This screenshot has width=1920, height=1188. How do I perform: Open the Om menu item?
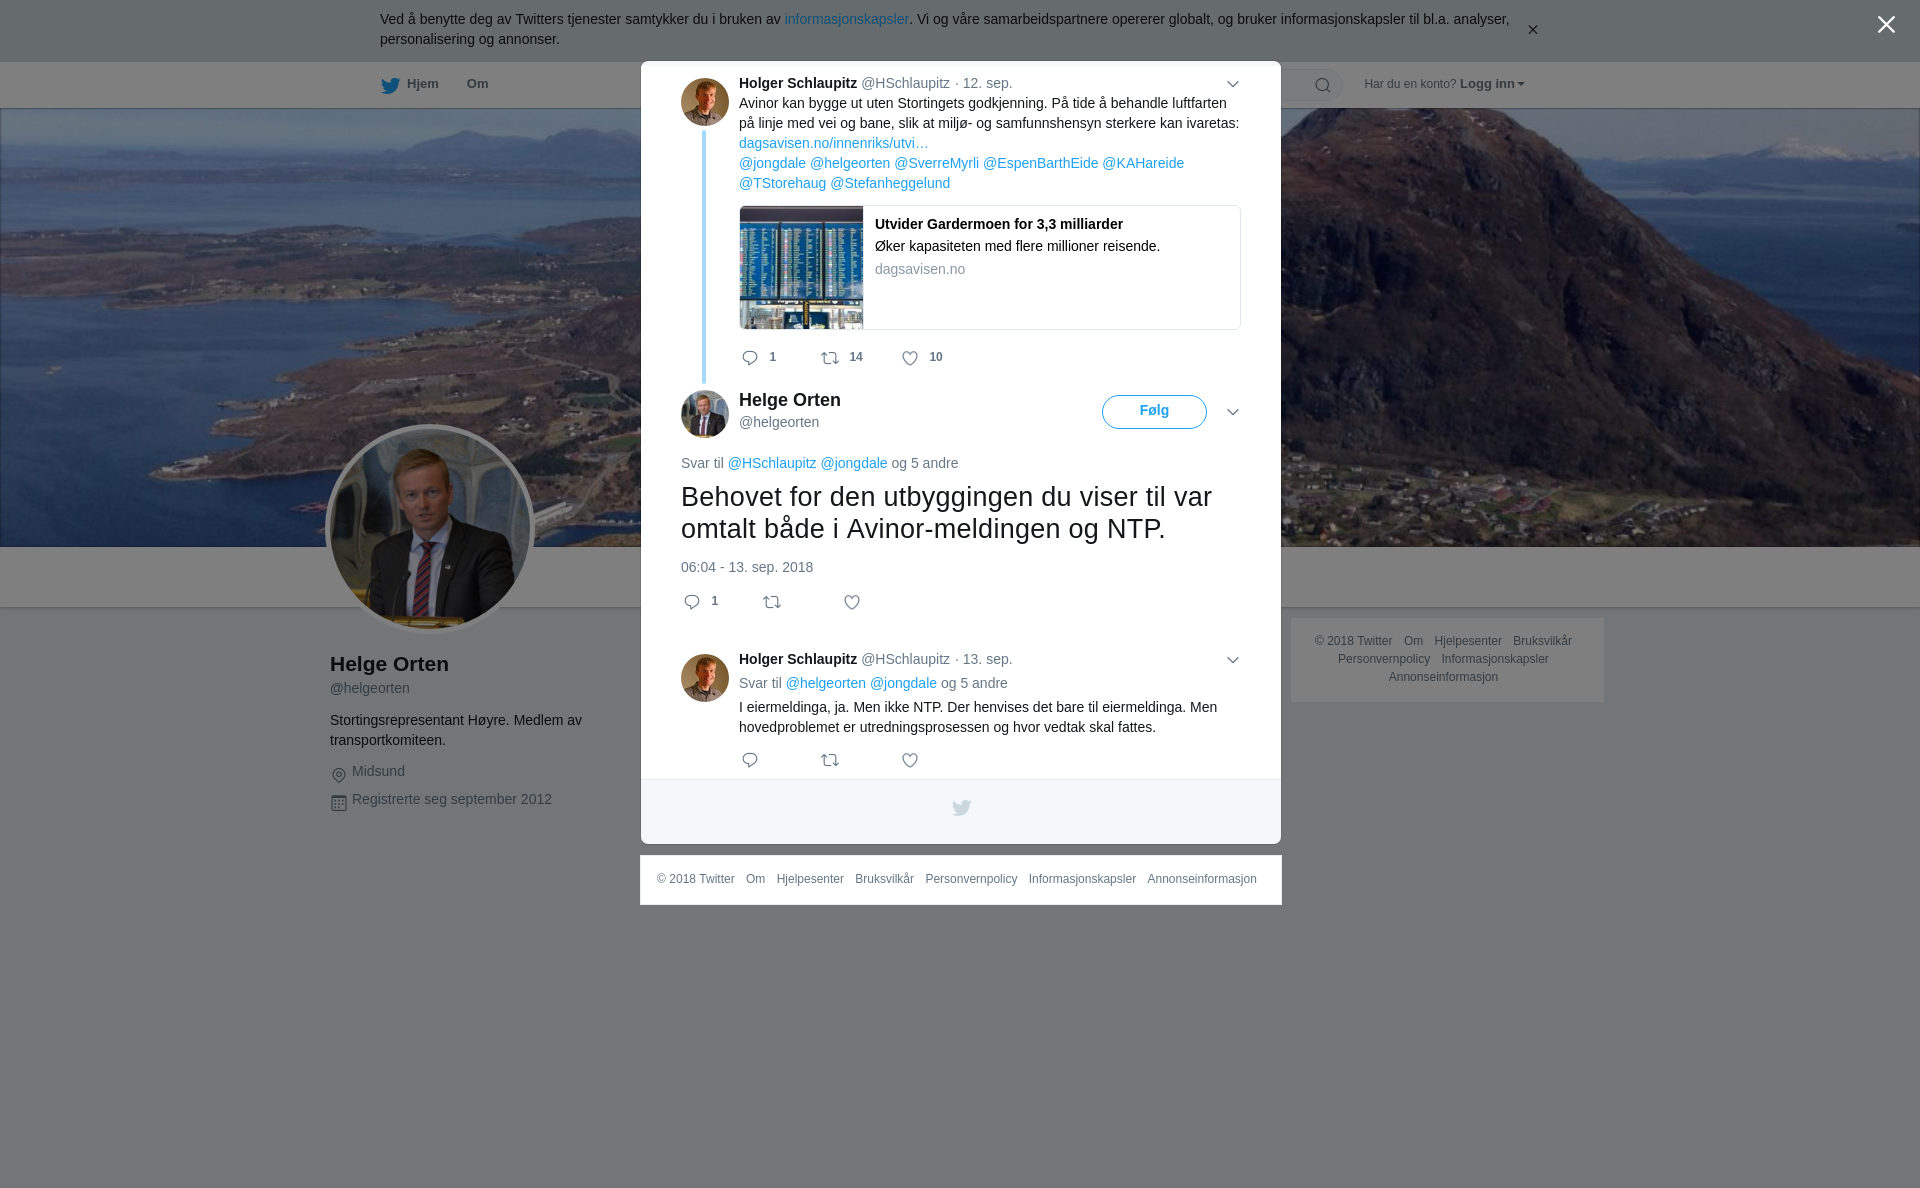[478, 84]
